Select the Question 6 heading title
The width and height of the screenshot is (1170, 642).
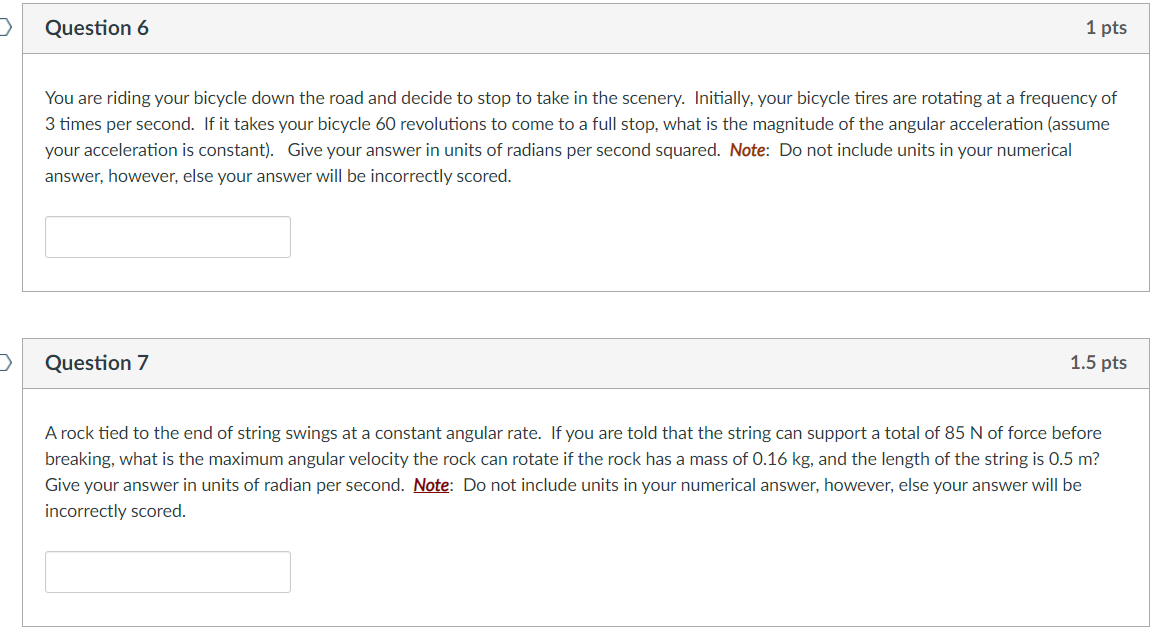(x=97, y=28)
